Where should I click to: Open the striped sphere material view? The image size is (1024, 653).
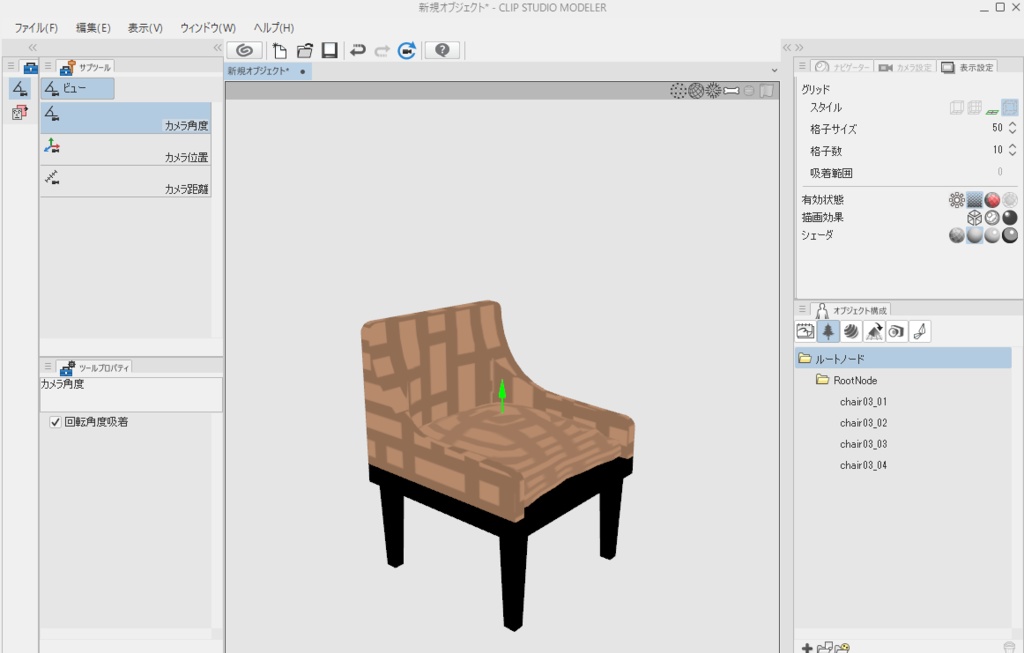(x=851, y=332)
